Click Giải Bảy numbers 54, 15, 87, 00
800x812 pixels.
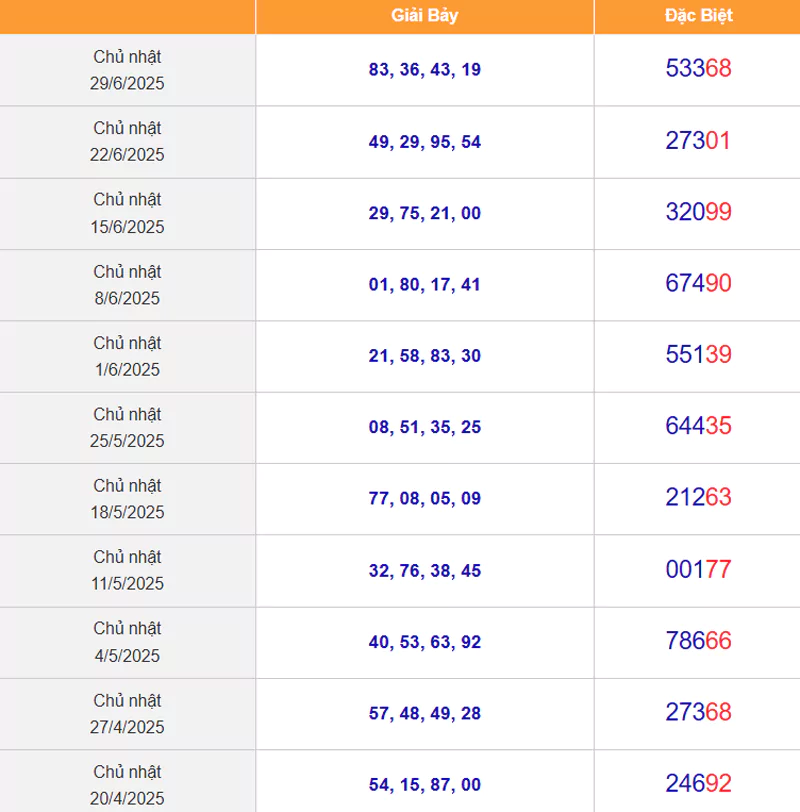[424, 785]
